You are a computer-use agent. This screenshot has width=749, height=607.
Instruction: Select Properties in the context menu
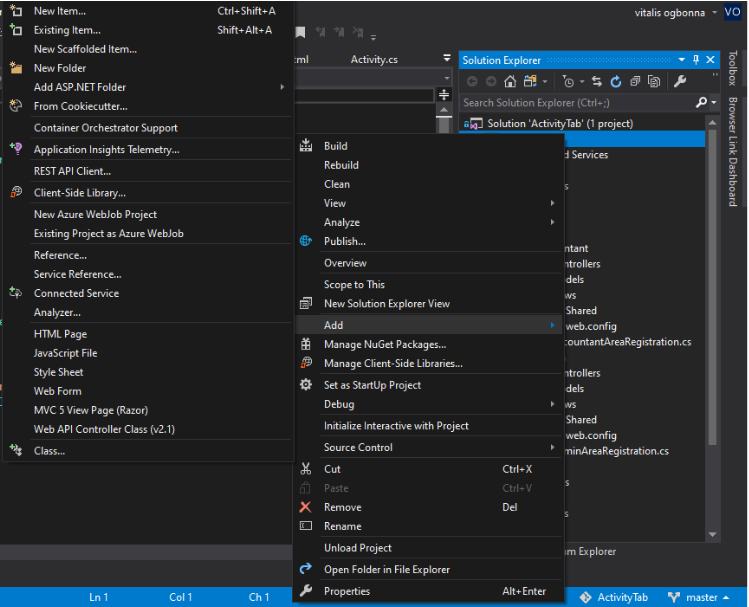428,591
